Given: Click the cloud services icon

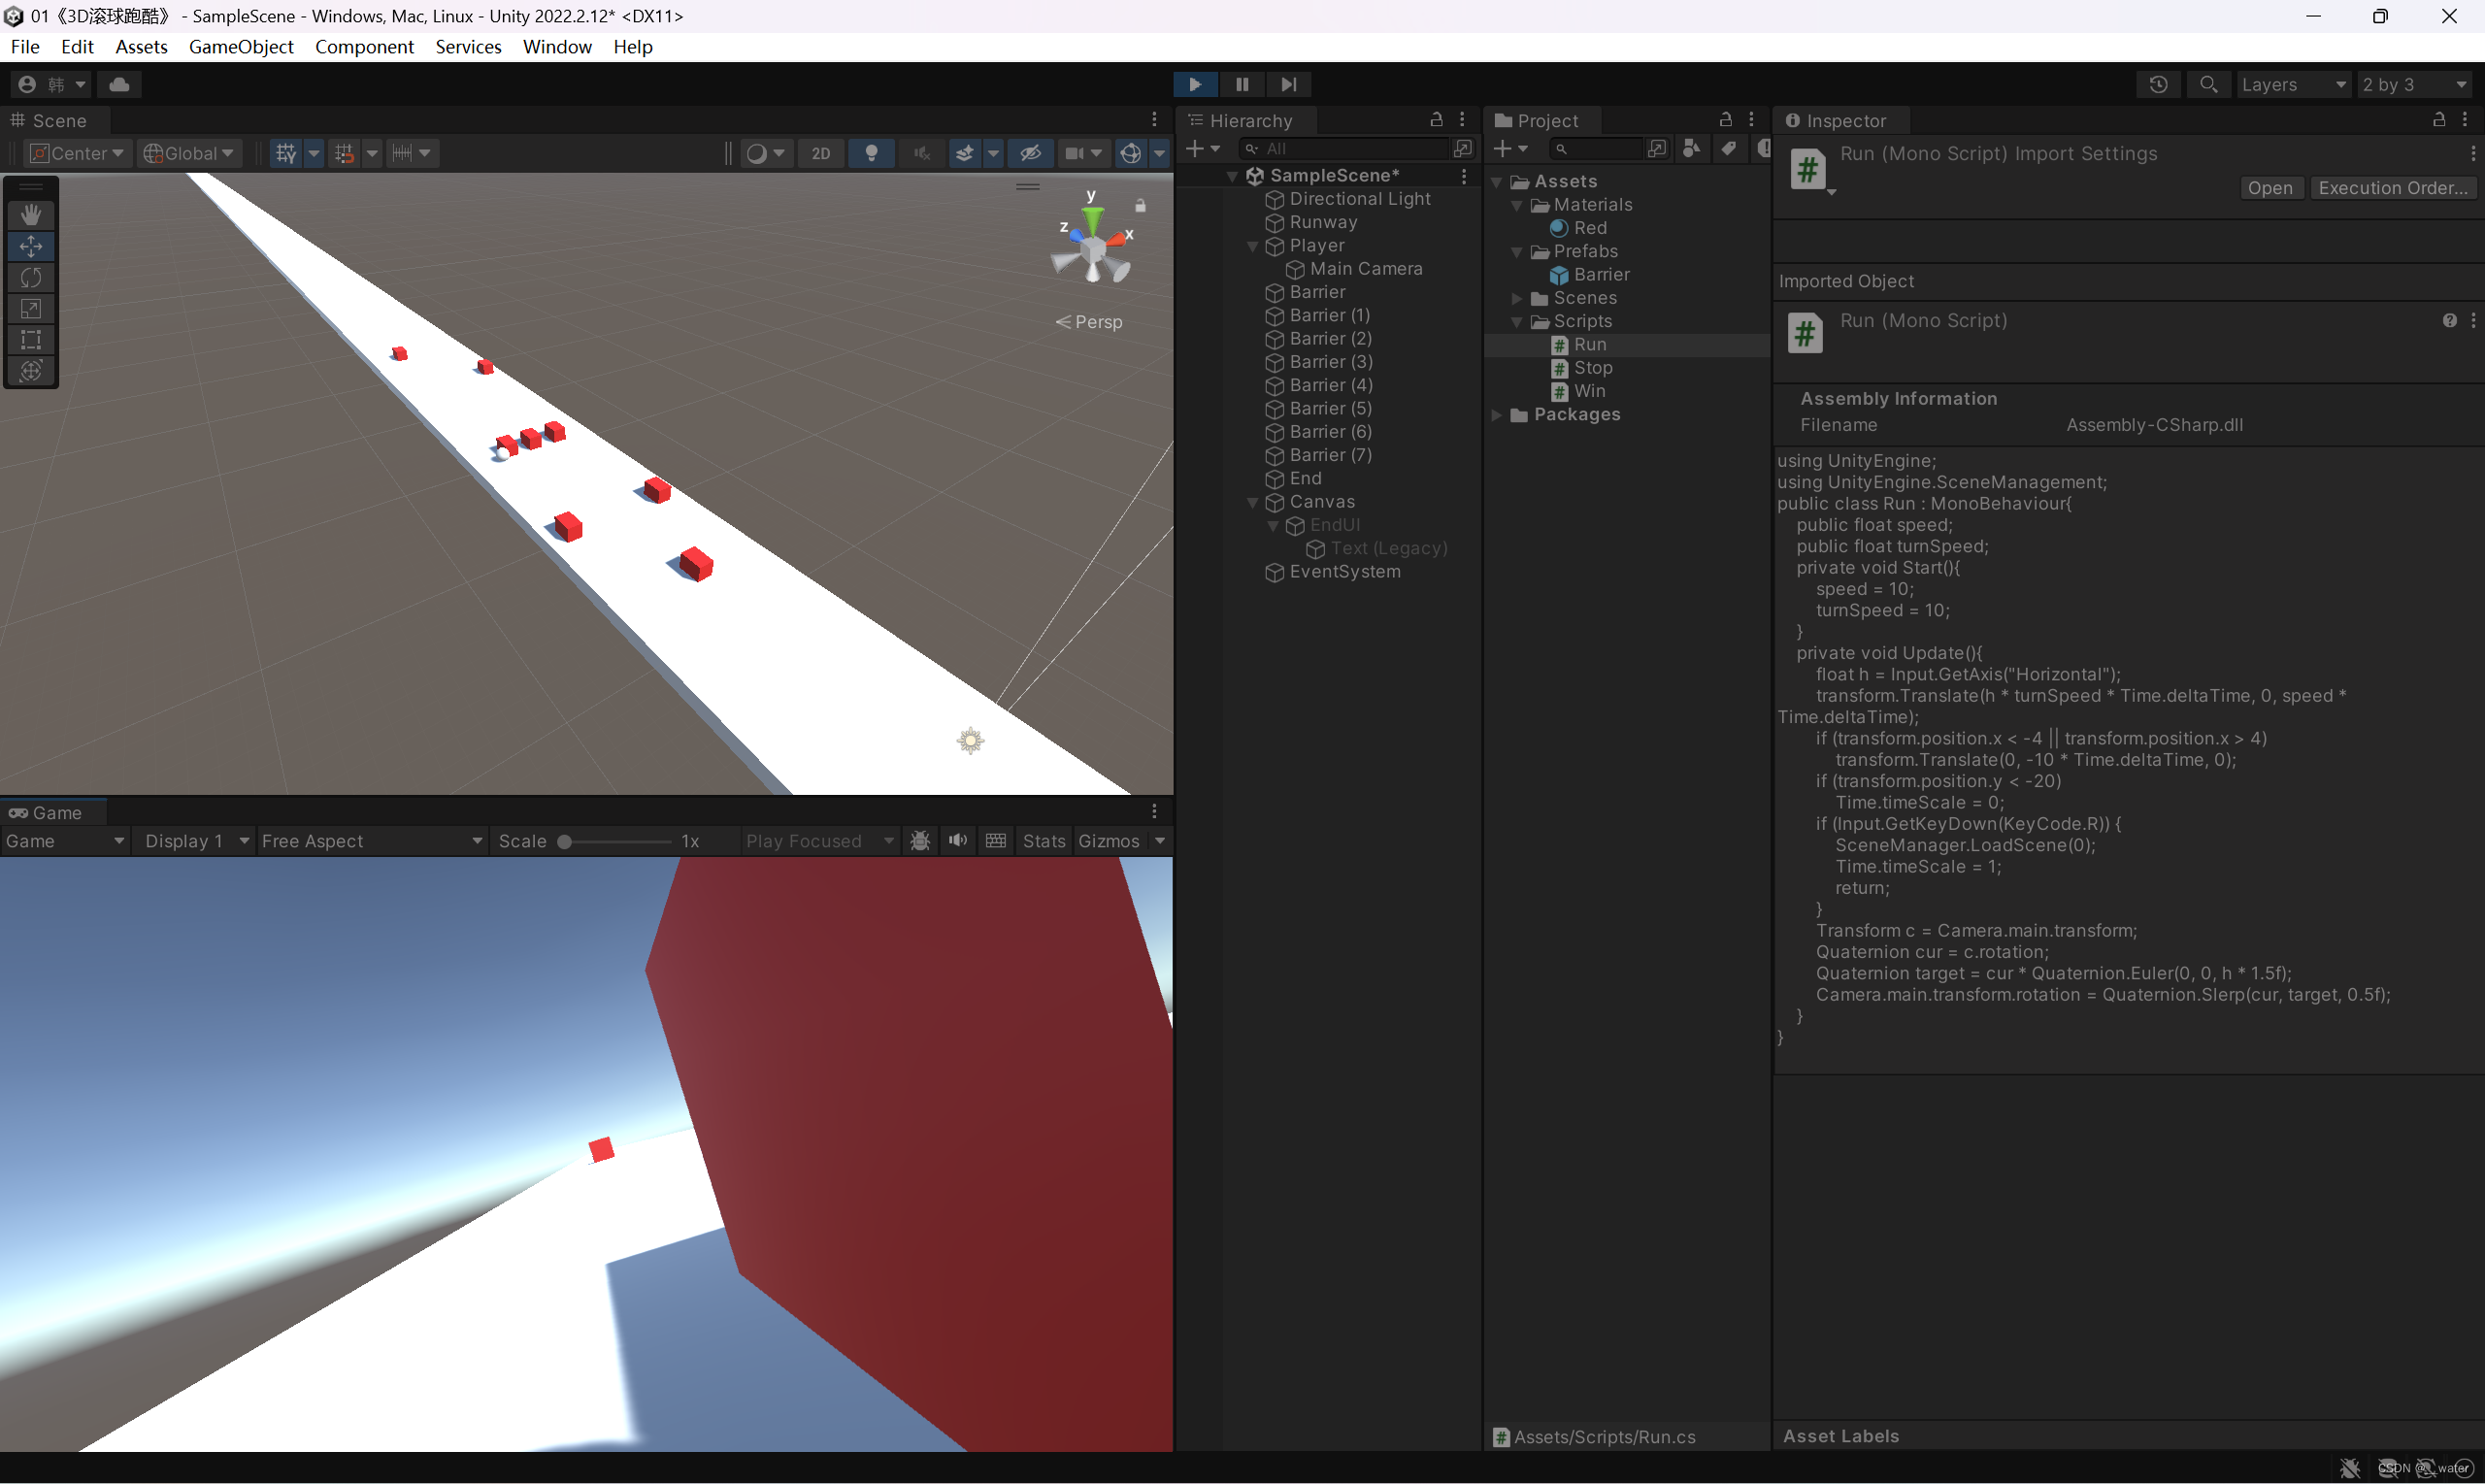Looking at the screenshot, I should [x=119, y=84].
